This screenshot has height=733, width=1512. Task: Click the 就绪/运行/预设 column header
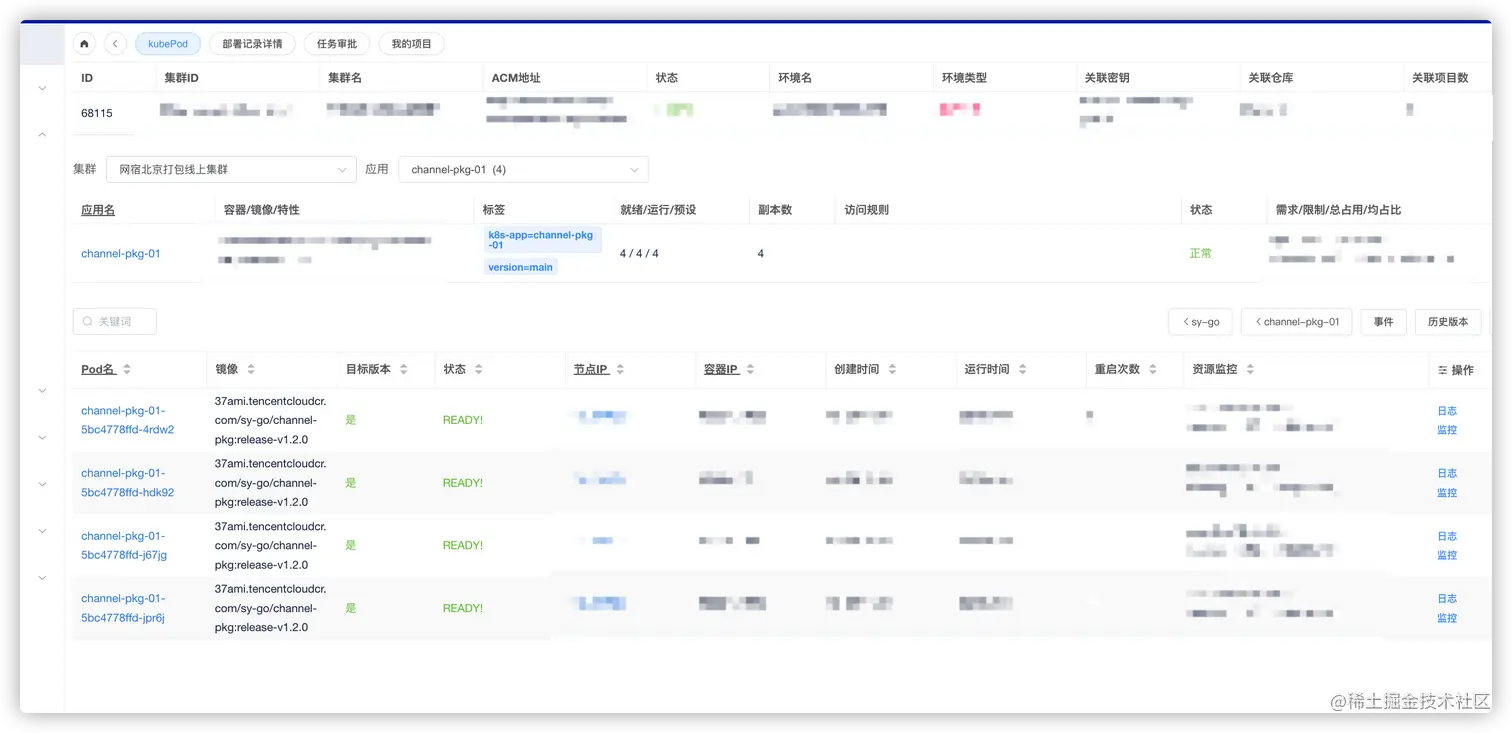658,210
